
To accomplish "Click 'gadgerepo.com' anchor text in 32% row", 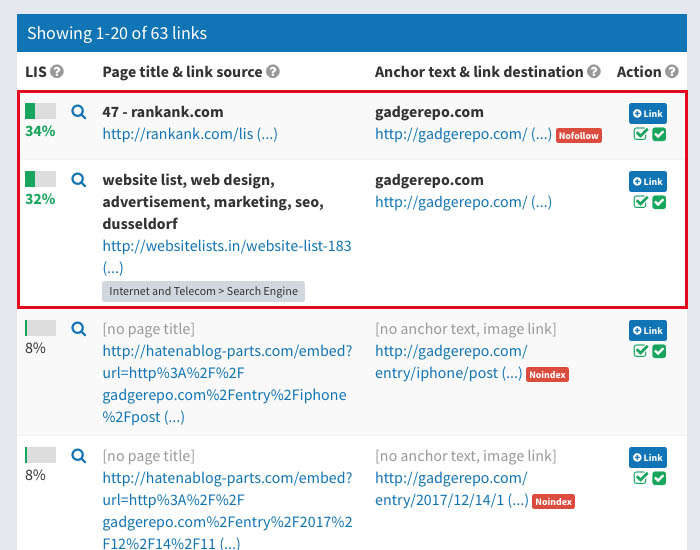I will (x=429, y=179).
